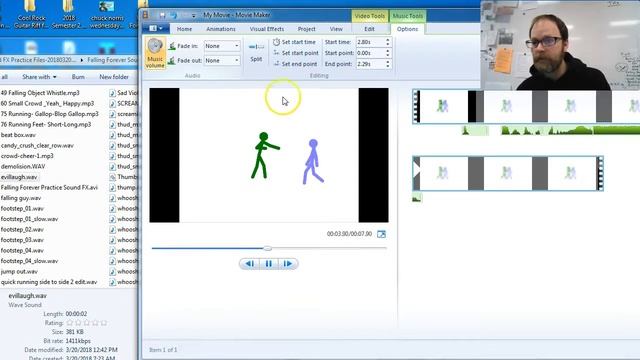
Task: Open chuck norris wednesday desktop icon
Action: pyautogui.click(x=107, y=15)
